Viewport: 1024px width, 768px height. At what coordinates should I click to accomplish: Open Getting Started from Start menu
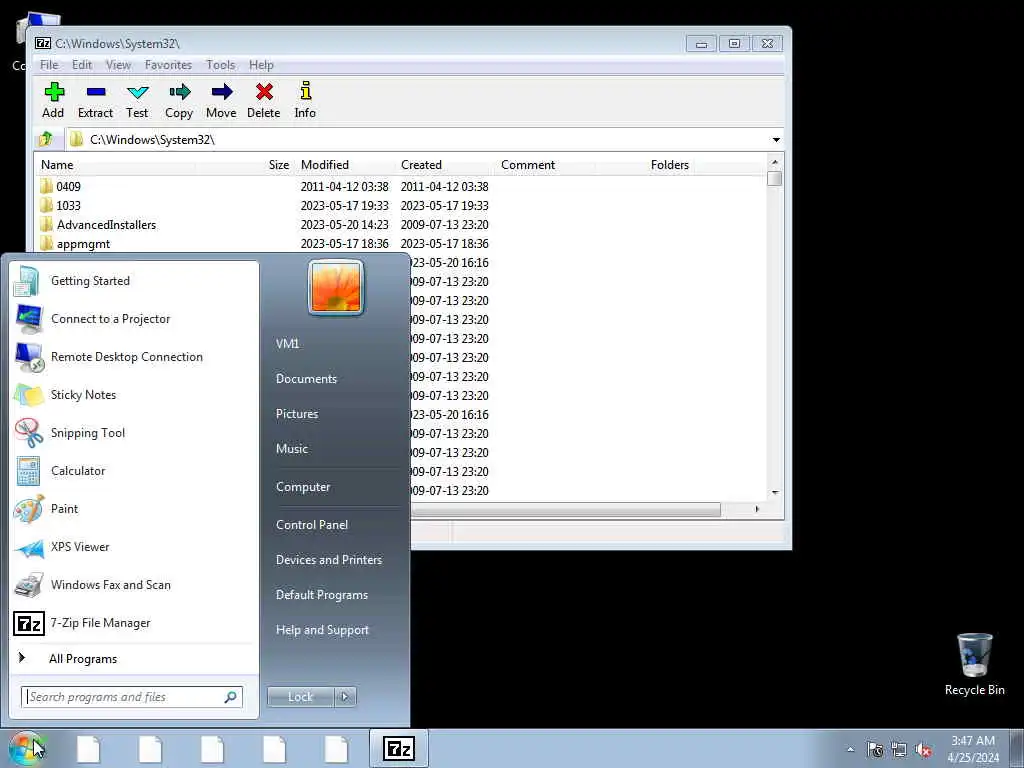coord(134,281)
